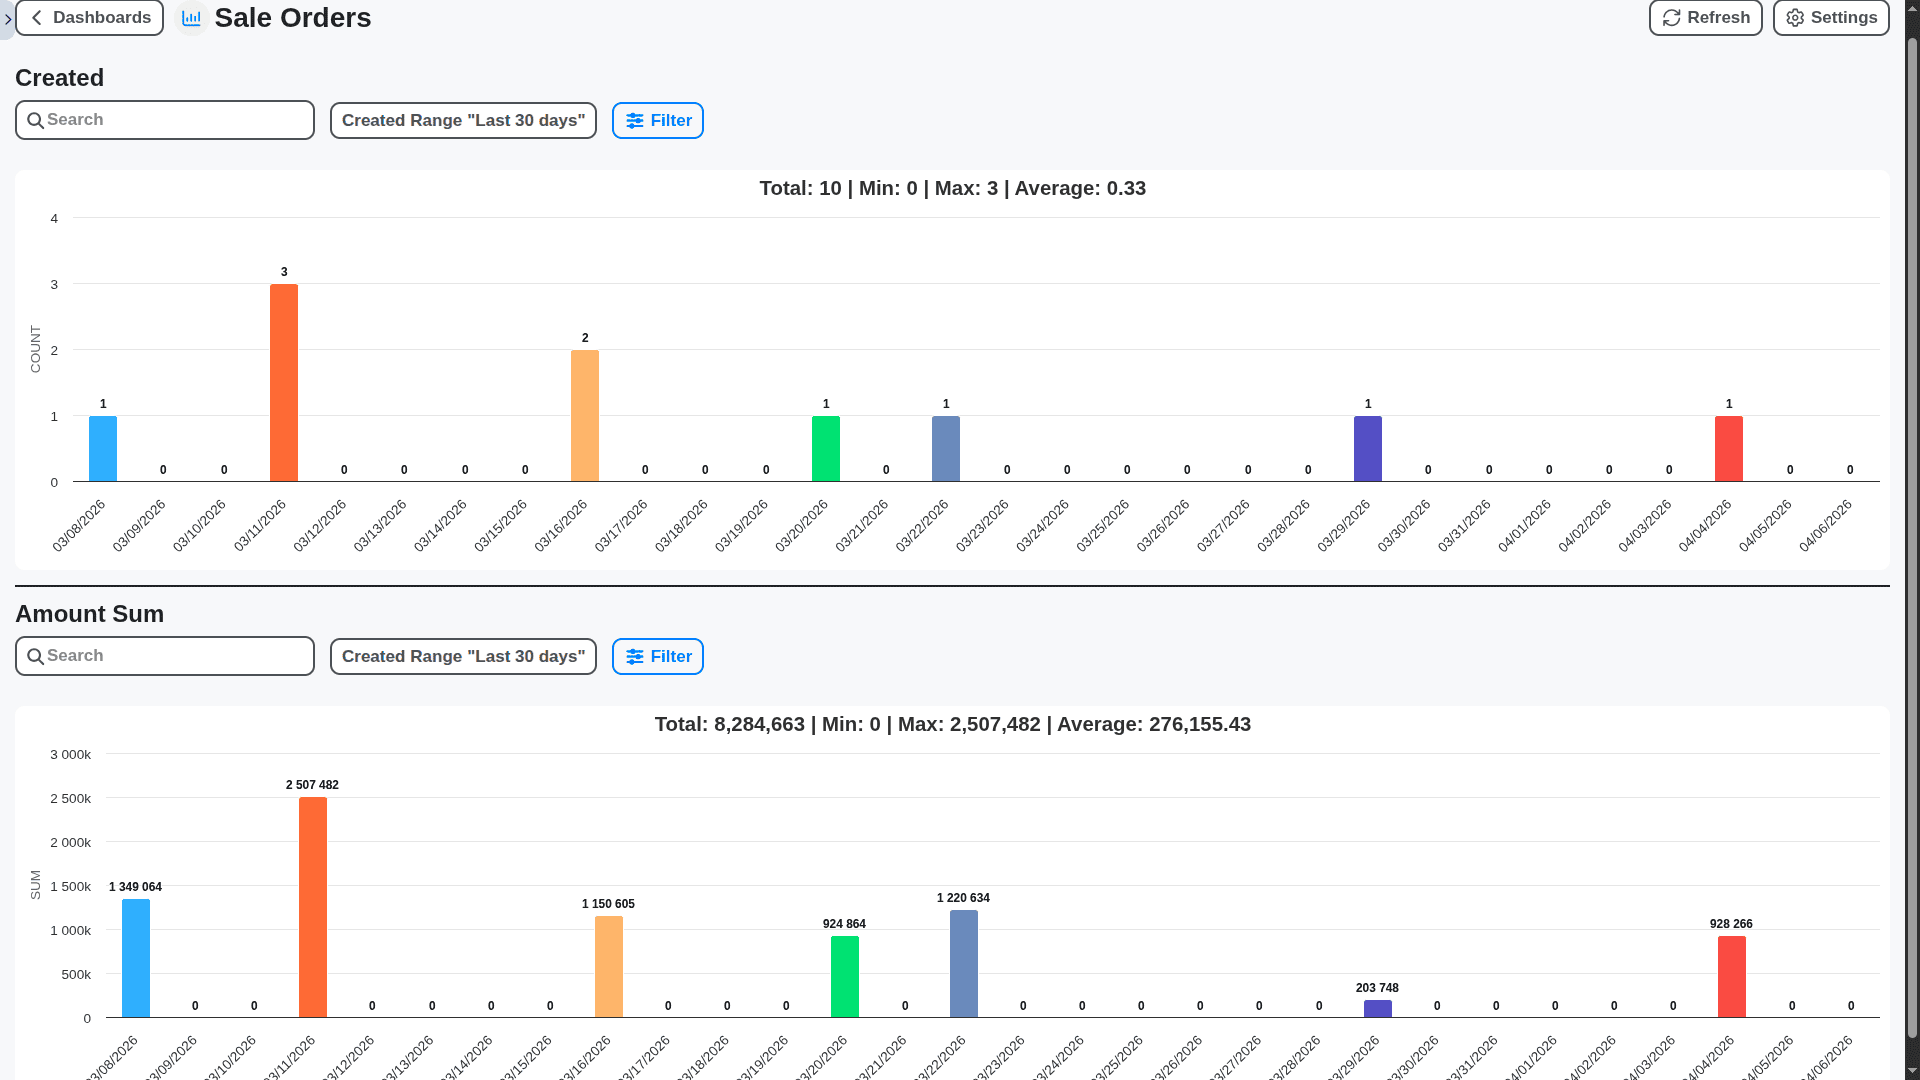Click the magnifier icon in Amount Sum search box
Viewport: 1920px width, 1080px height.
36,656
